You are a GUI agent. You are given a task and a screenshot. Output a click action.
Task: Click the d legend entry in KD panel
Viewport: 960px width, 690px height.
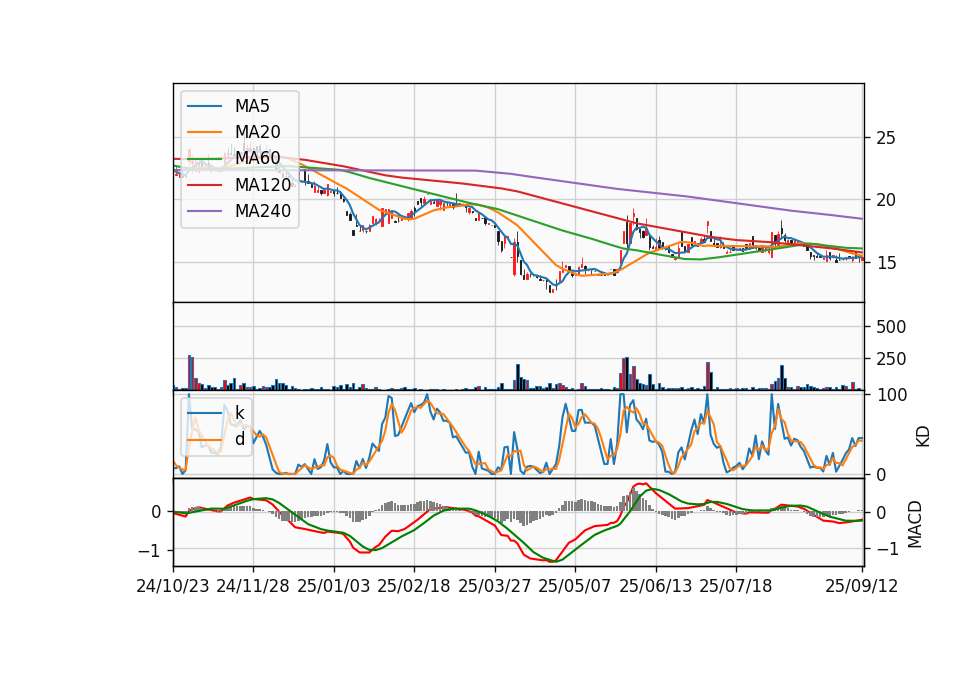point(216,439)
